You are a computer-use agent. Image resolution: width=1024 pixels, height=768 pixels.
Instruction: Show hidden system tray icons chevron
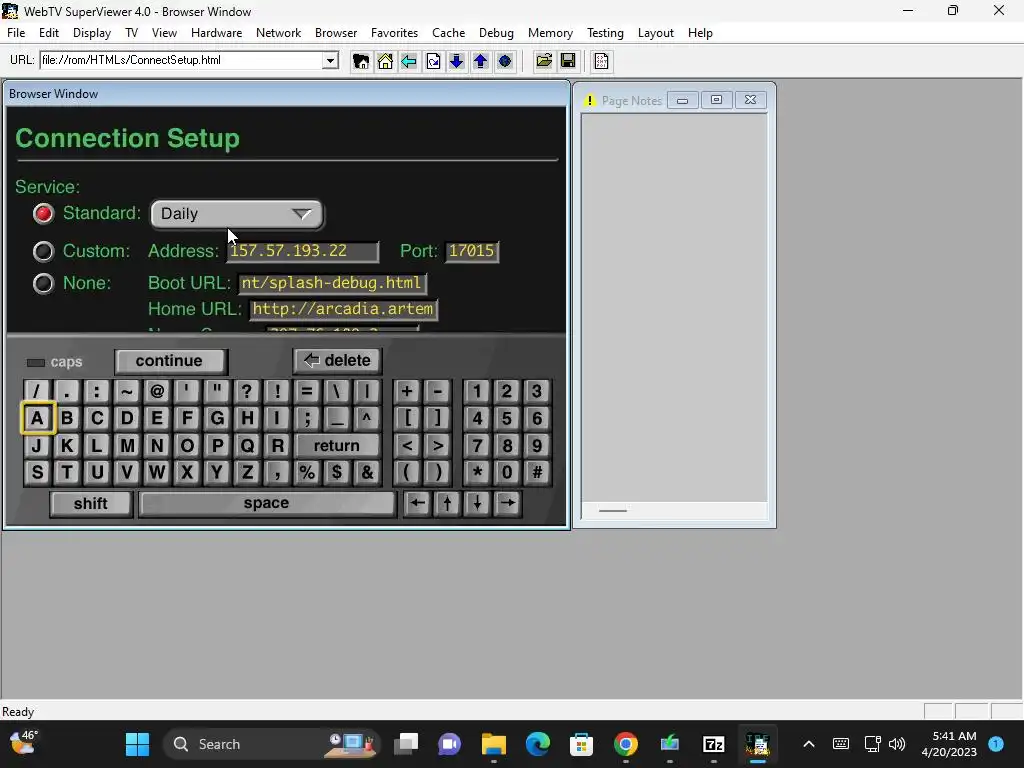pyautogui.click(x=808, y=744)
